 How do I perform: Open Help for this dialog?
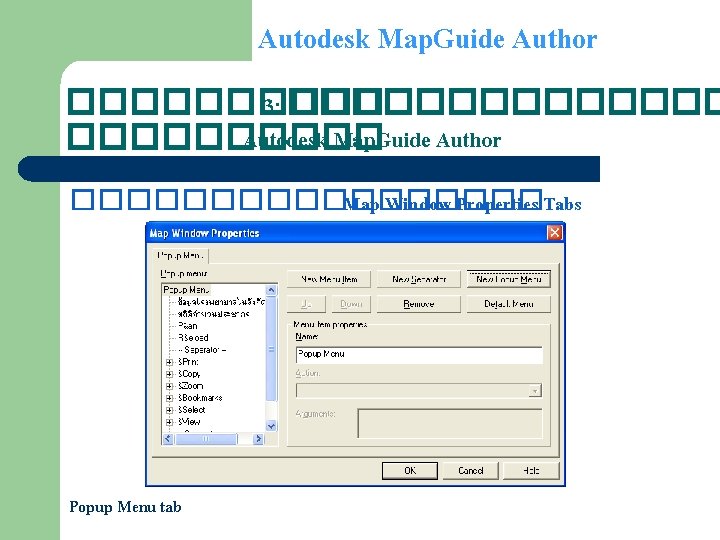pos(531,471)
